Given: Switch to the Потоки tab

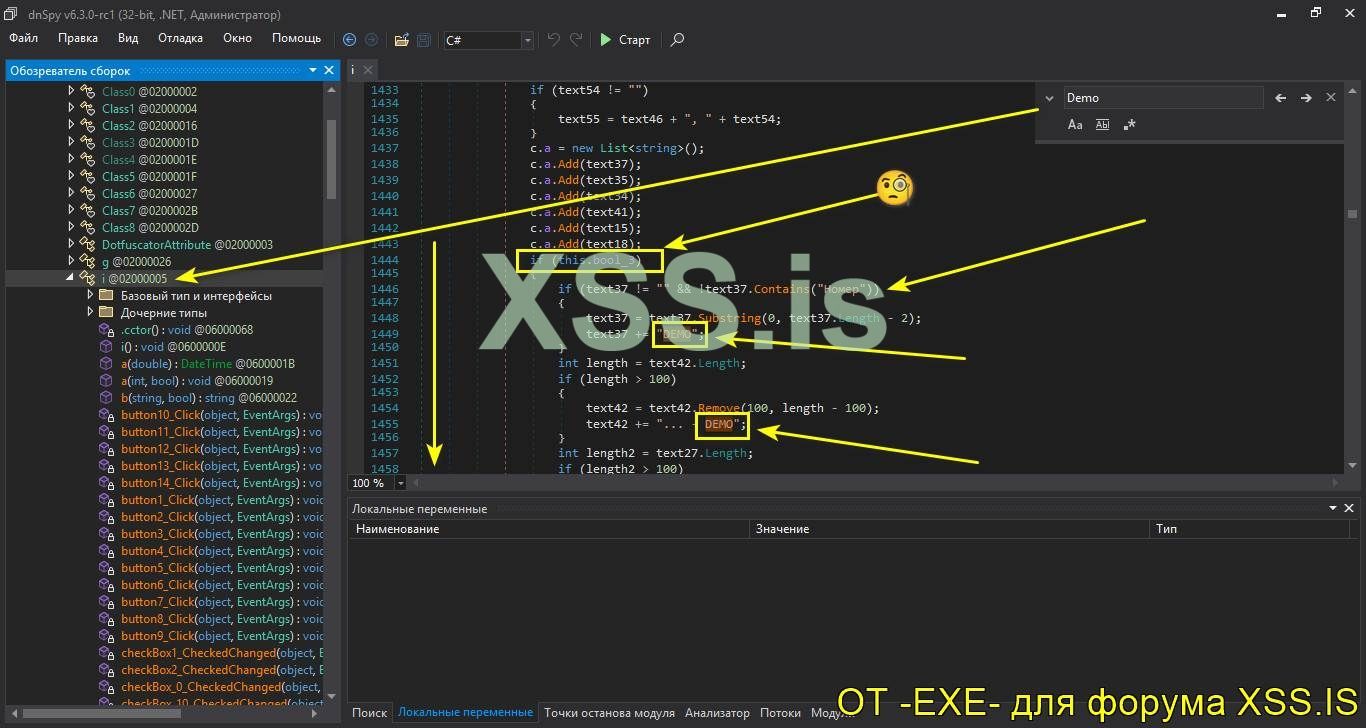Looking at the screenshot, I should coord(780,713).
